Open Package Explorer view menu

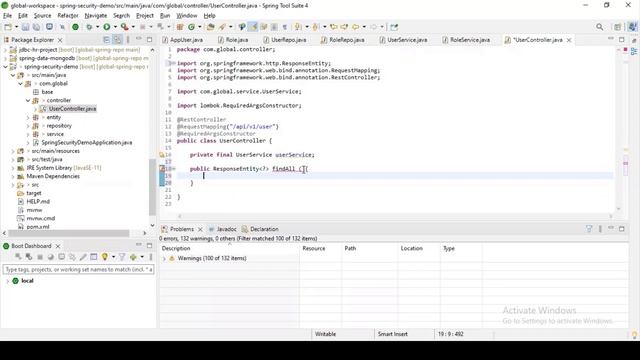pos(128,40)
